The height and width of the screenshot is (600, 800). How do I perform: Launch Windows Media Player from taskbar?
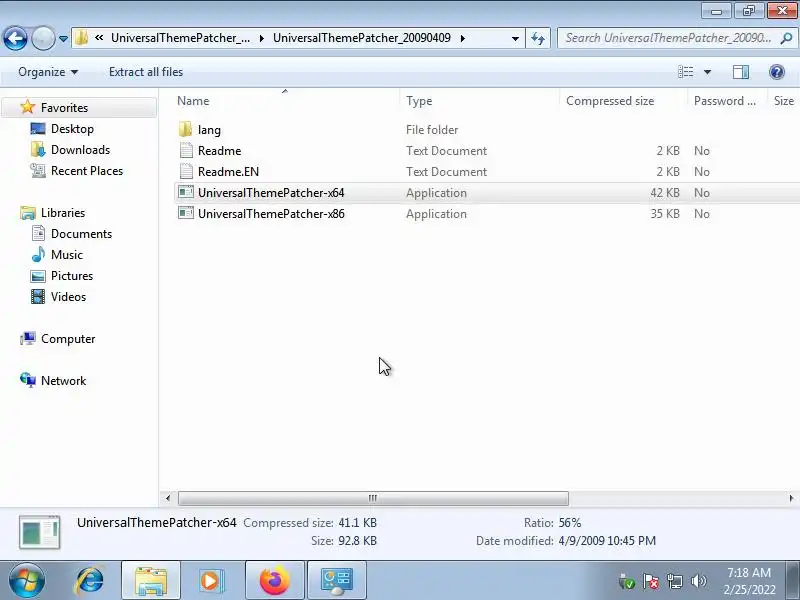[x=211, y=580]
